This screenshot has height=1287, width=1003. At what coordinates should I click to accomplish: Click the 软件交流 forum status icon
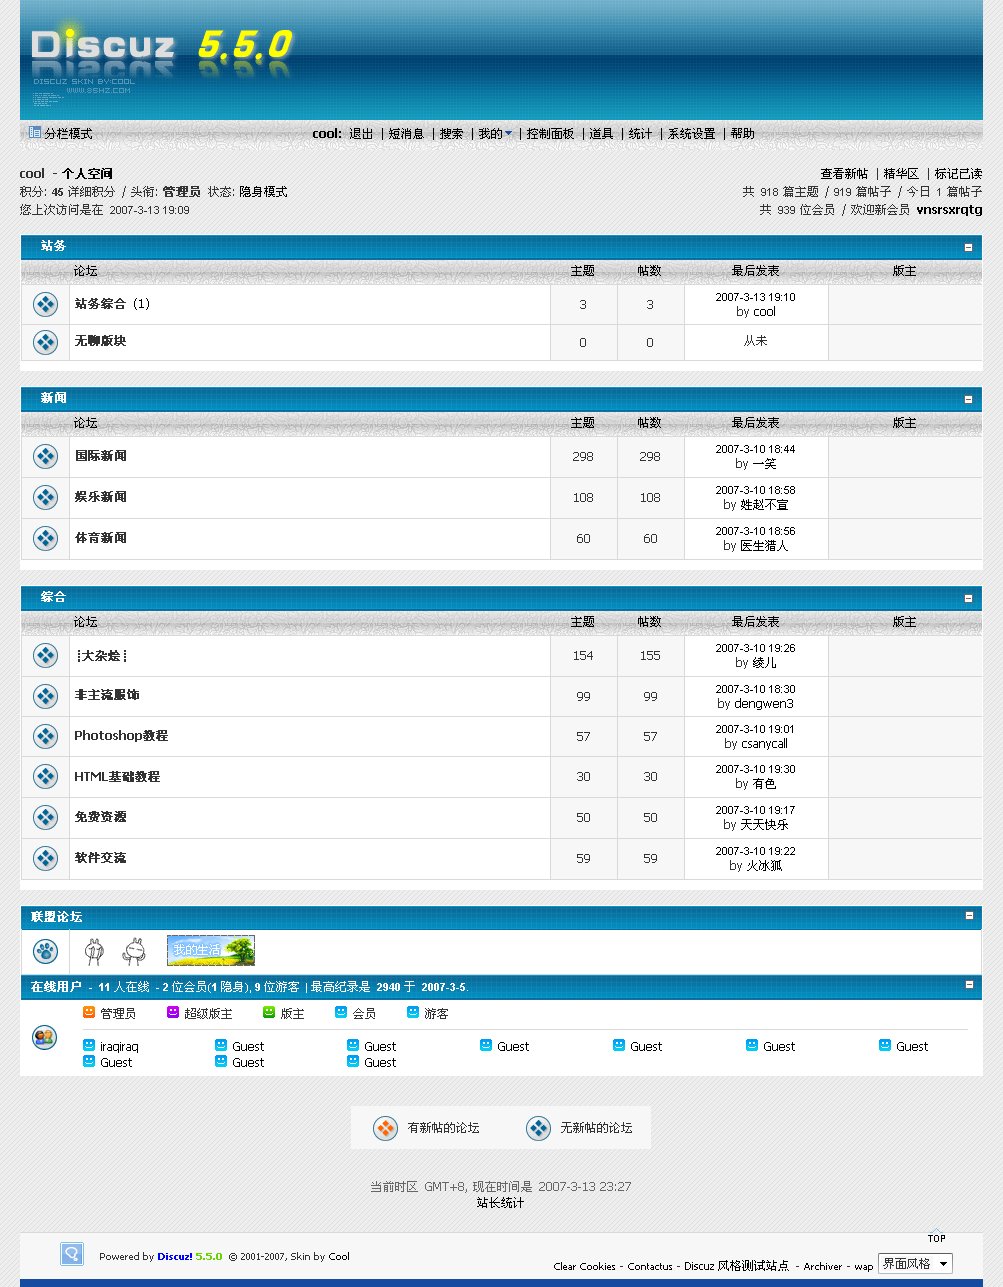(x=45, y=858)
